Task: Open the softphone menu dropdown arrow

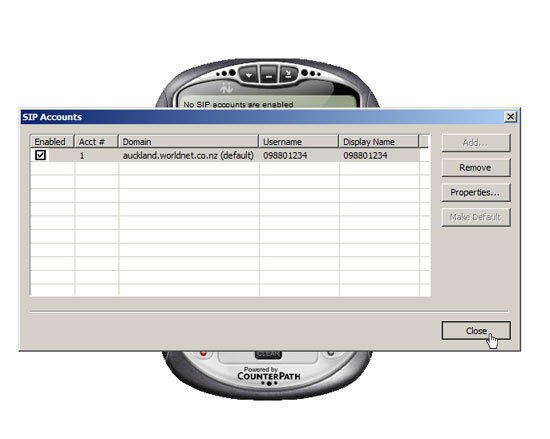Action: pos(249,75)
